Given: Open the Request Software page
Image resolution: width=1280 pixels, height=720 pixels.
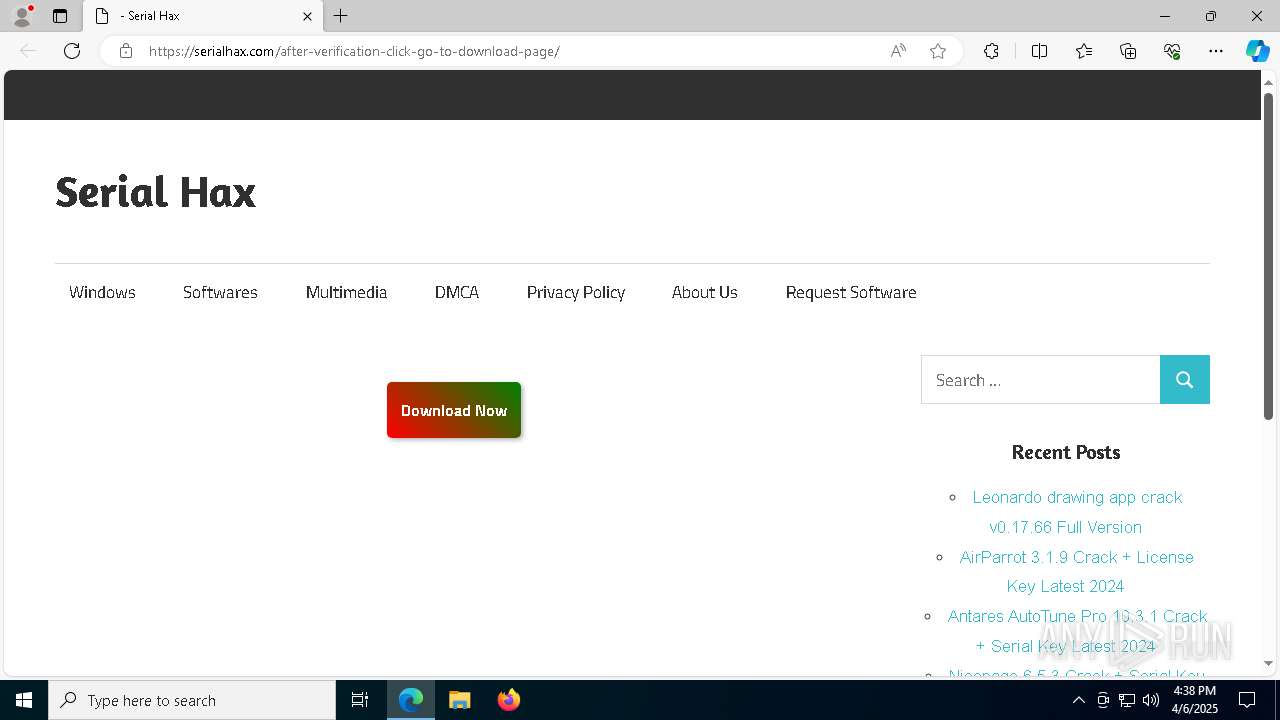Looking at the screenshot, I should coord(851,292).
